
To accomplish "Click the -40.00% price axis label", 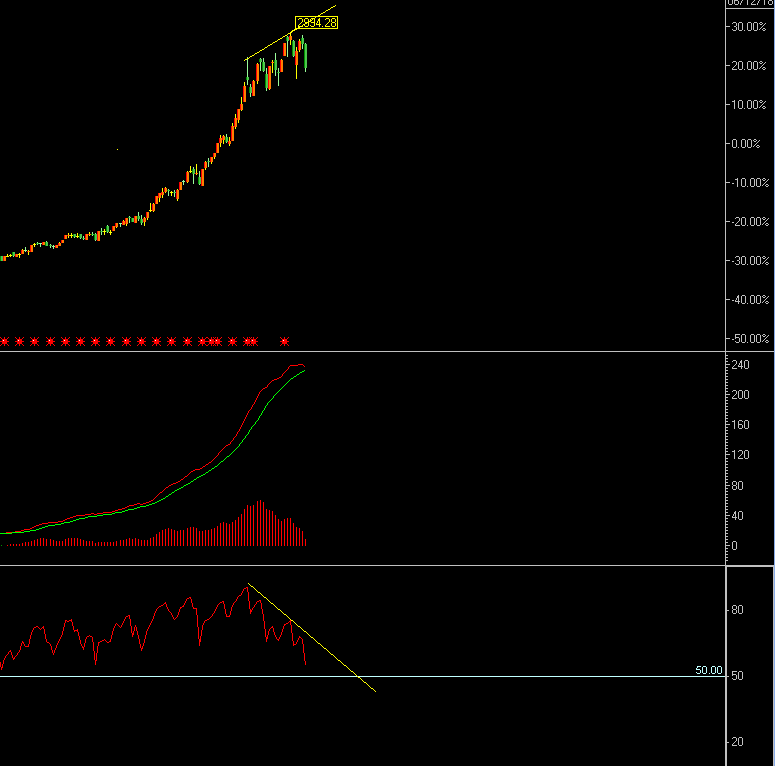I will tap(750, 300).
